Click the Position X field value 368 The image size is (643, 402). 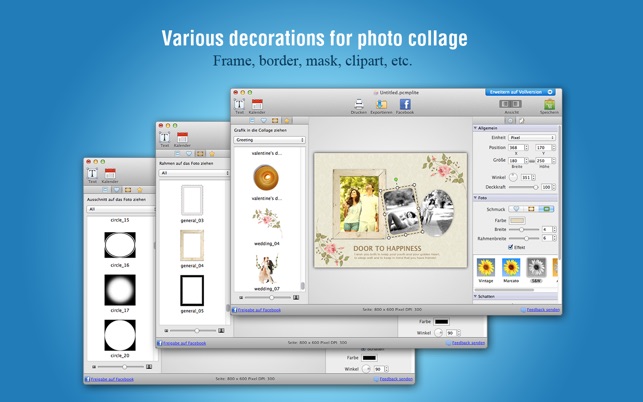516,147
